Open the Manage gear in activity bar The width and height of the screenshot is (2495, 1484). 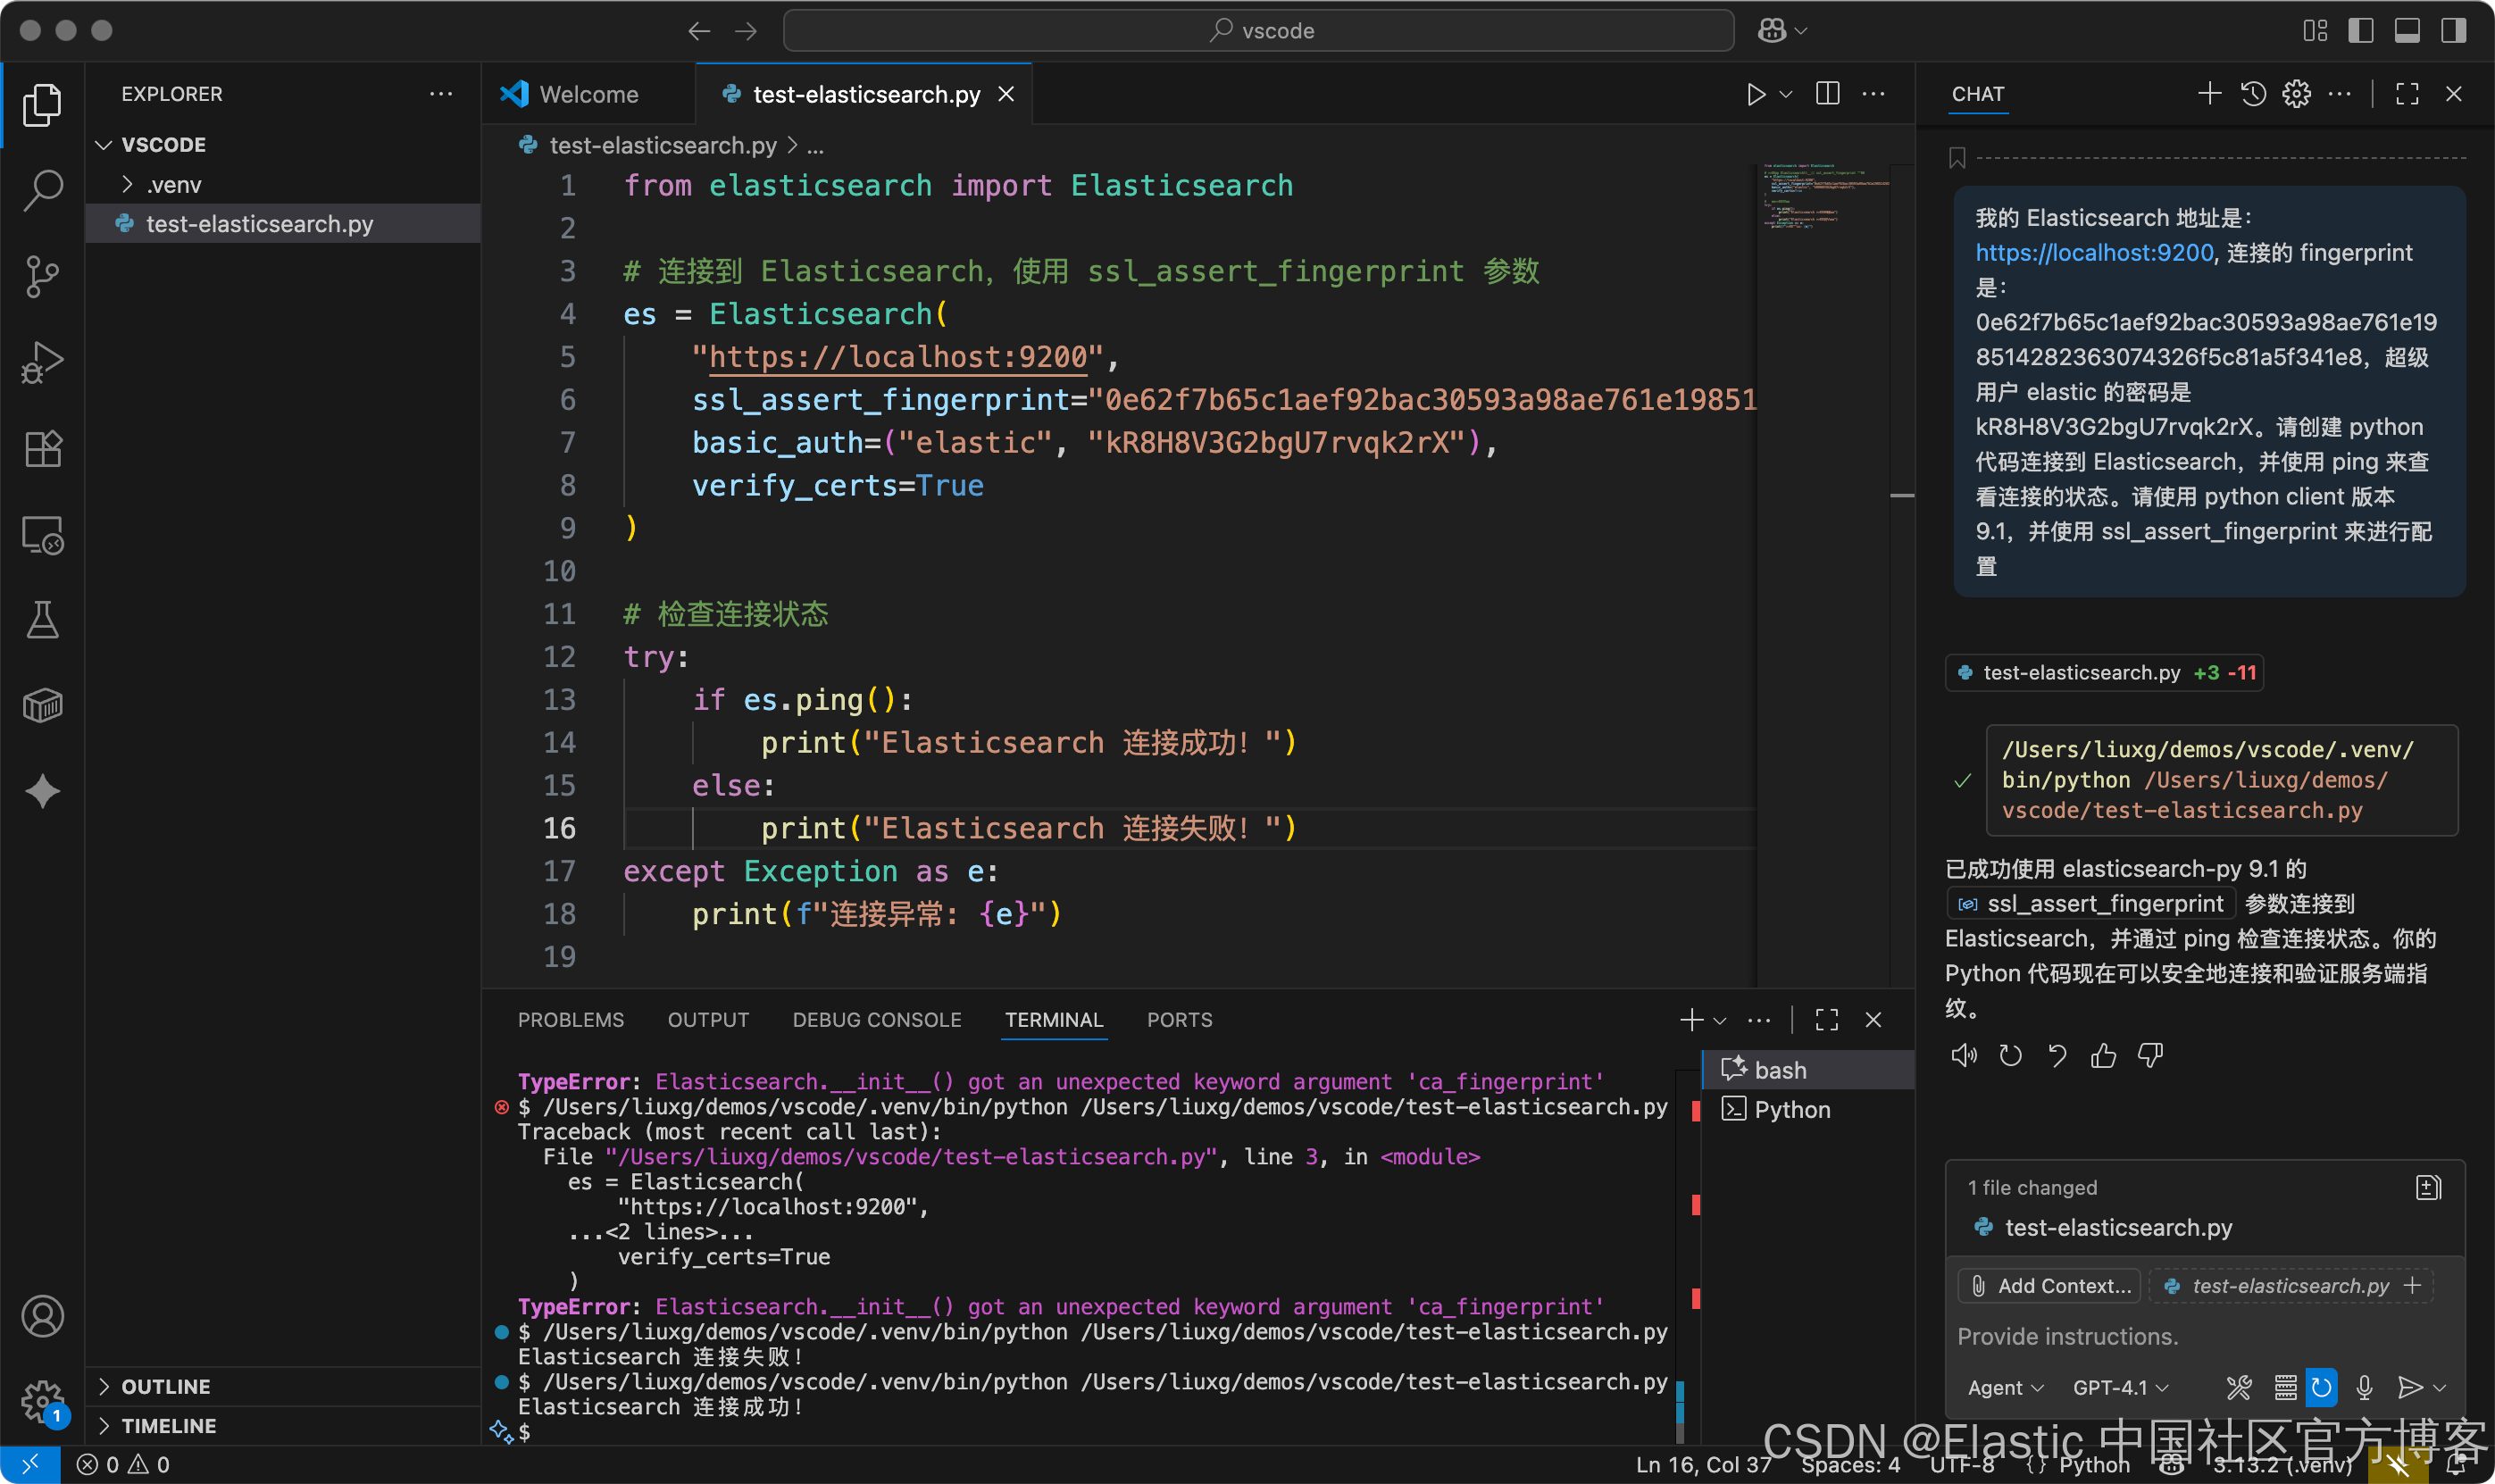click(42, 1401)
